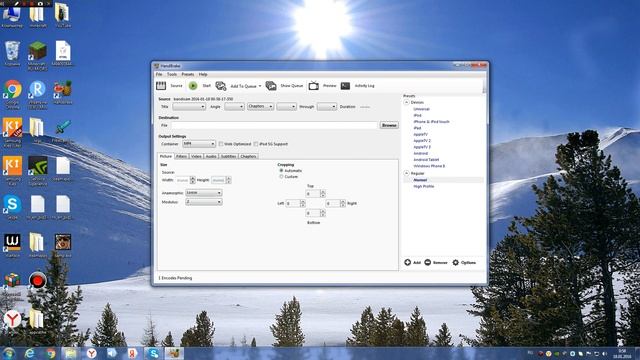Switch to the Video tab
640x360 pixels.
[196, 156]
